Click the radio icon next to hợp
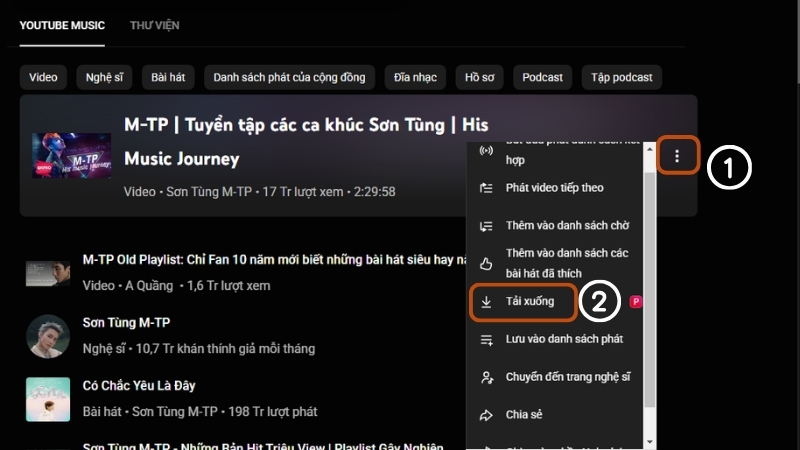Image resolution: width=800 pixels, height=450 pixels. (x=486, y=151)
